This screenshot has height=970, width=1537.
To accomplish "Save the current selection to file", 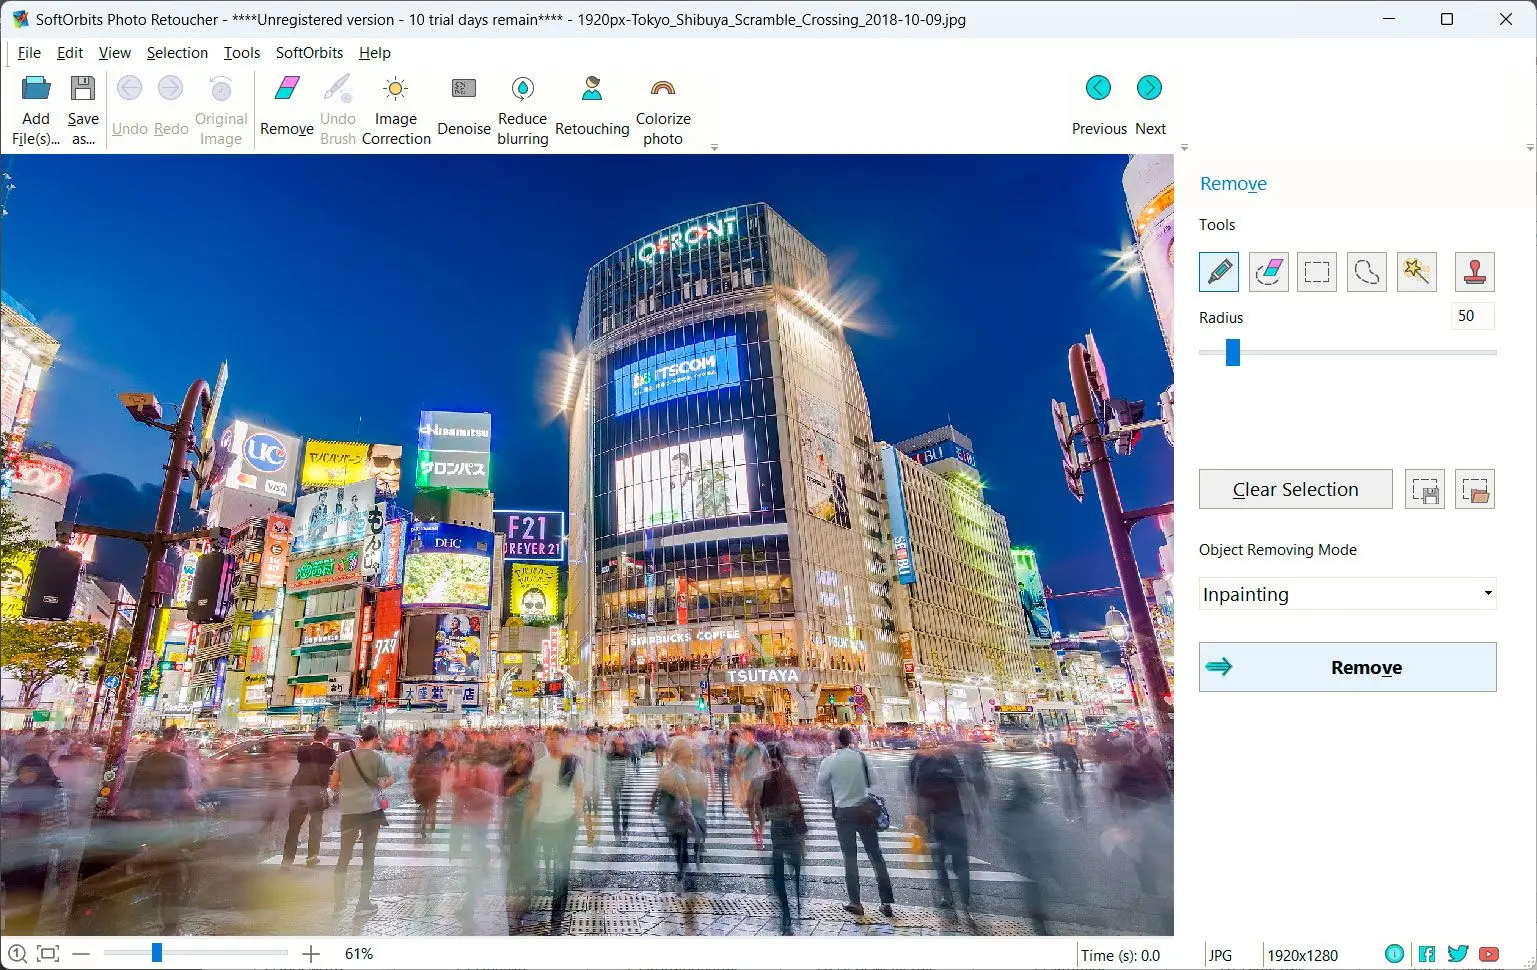I will [x=1424, y=489].
